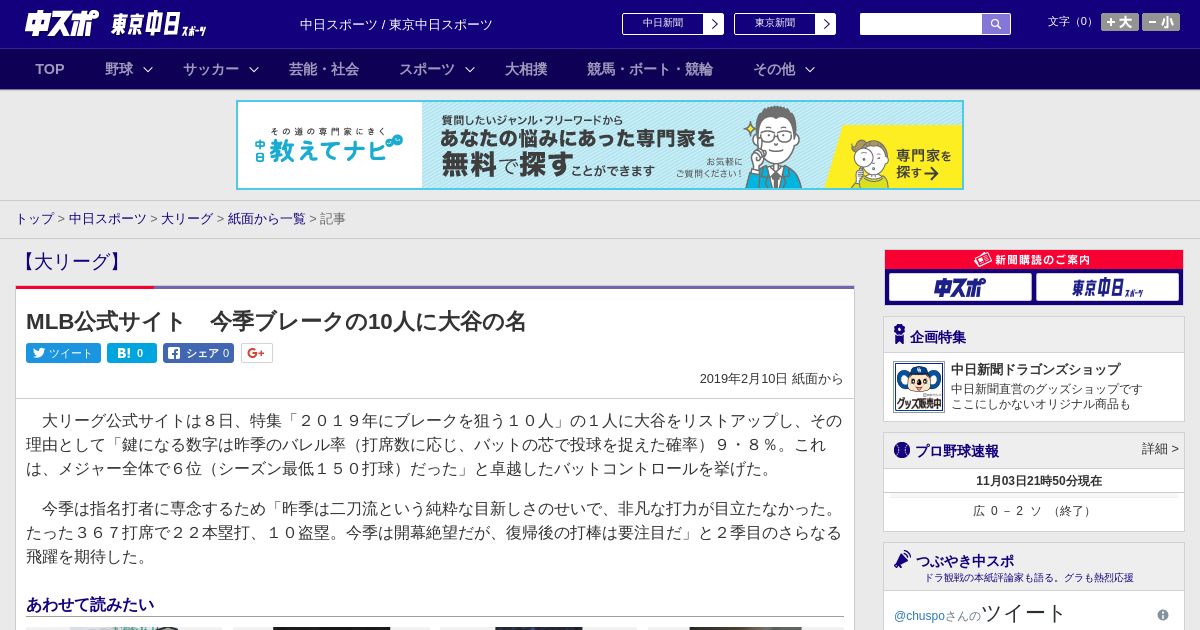The image size is (1200, 630).
Task: Go to 中日スポーツ breadcrumb link
Action: [108, 218]
